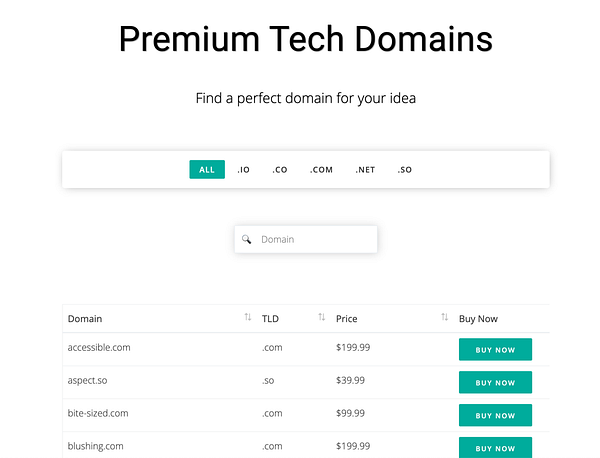This screenshot has width=600, height=458.
Task: Focus the Domain search field
Action: pyautogui.click(x=315, y=240)
